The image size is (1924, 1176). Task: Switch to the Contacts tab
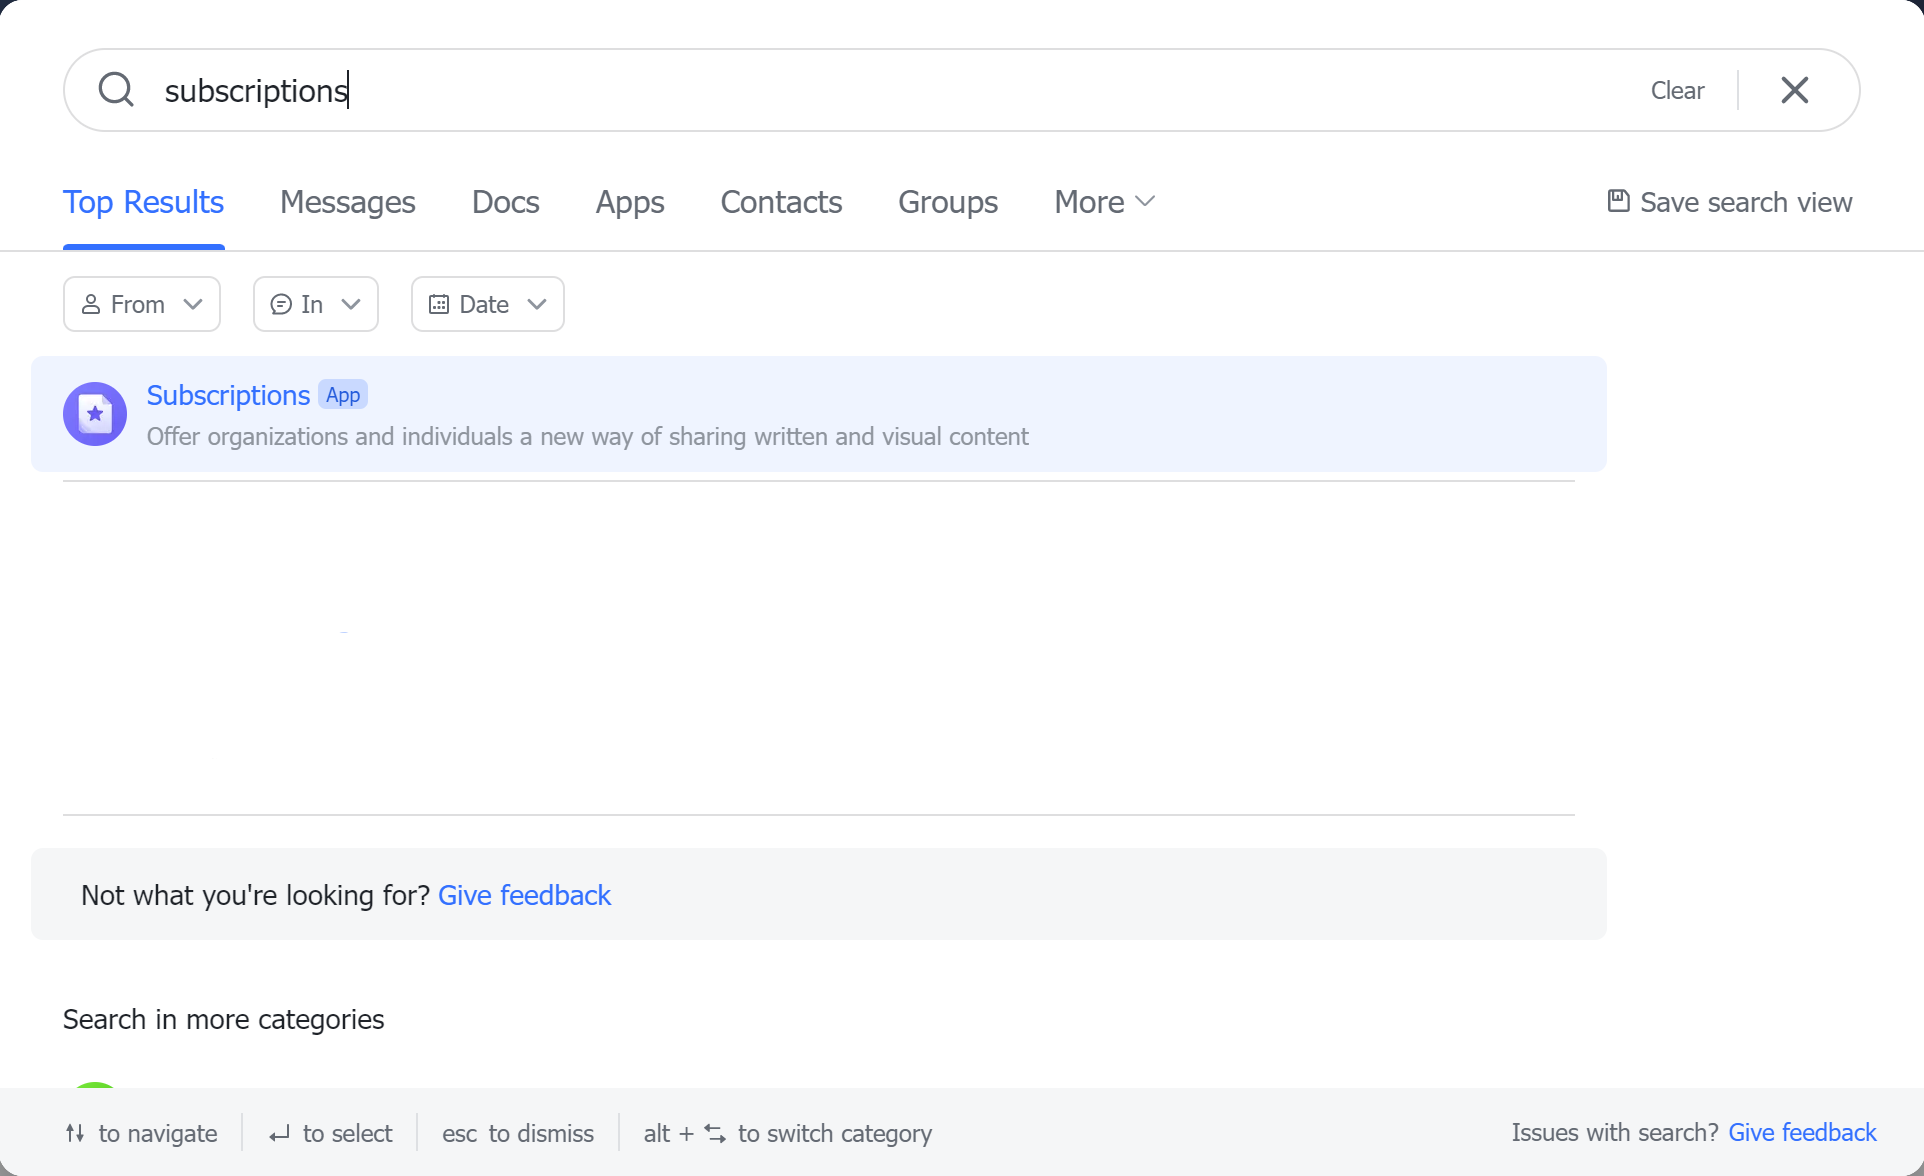[x=781, y=201]
